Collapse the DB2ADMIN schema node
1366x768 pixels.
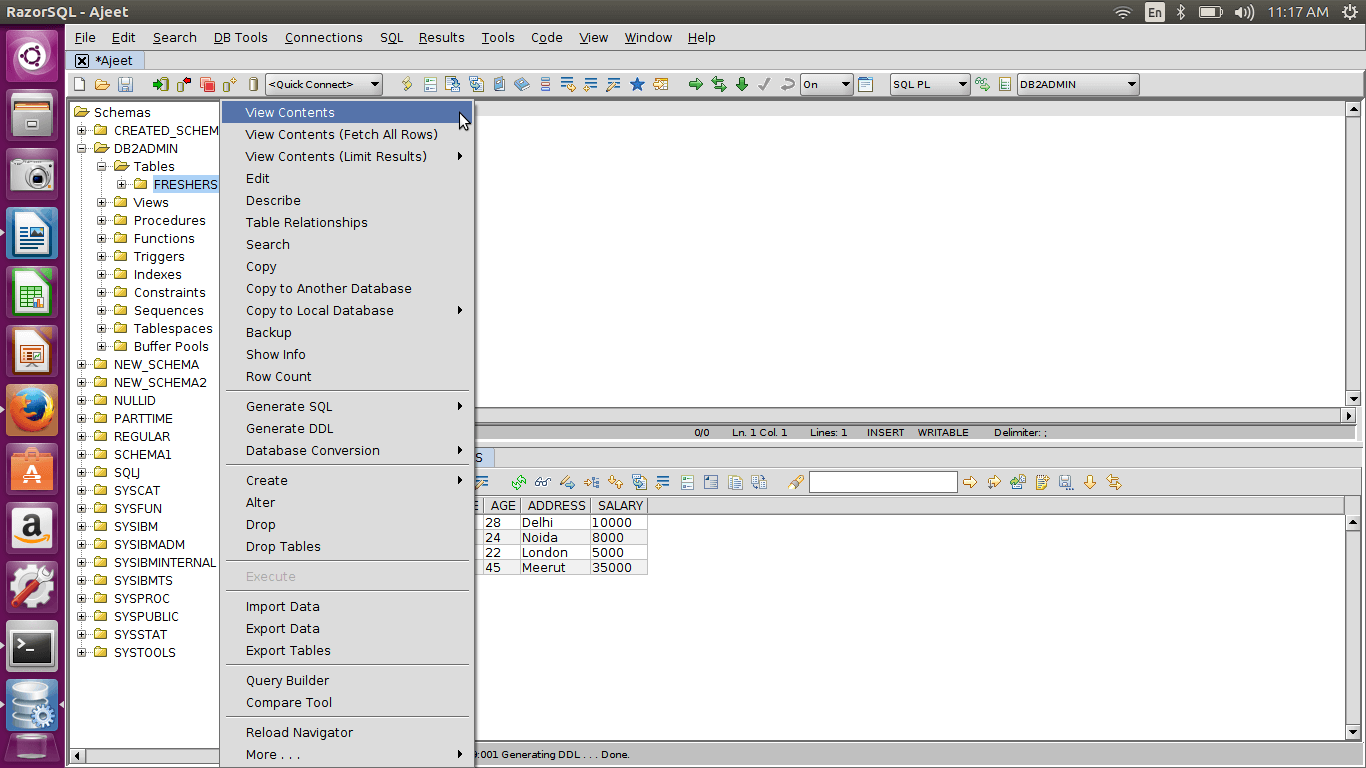pos(82,148)
